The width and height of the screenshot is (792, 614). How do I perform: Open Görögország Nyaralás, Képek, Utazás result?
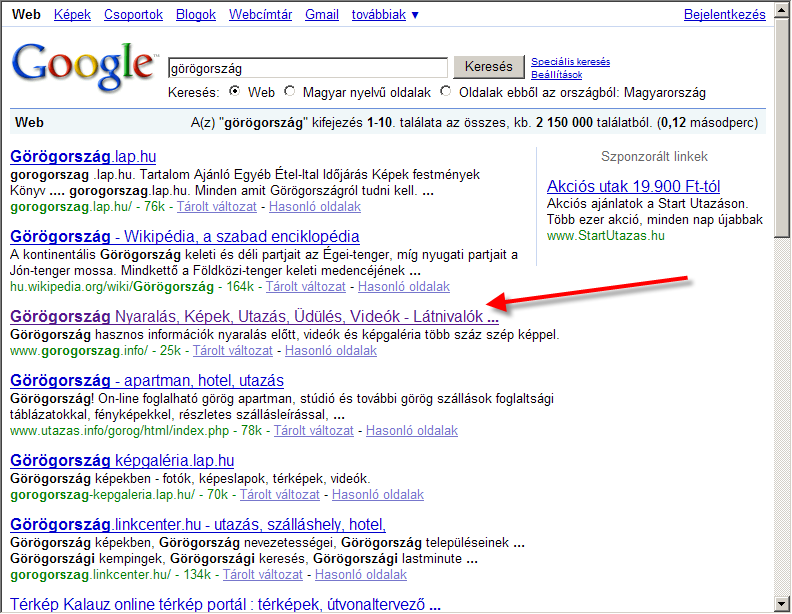(254, 317)
